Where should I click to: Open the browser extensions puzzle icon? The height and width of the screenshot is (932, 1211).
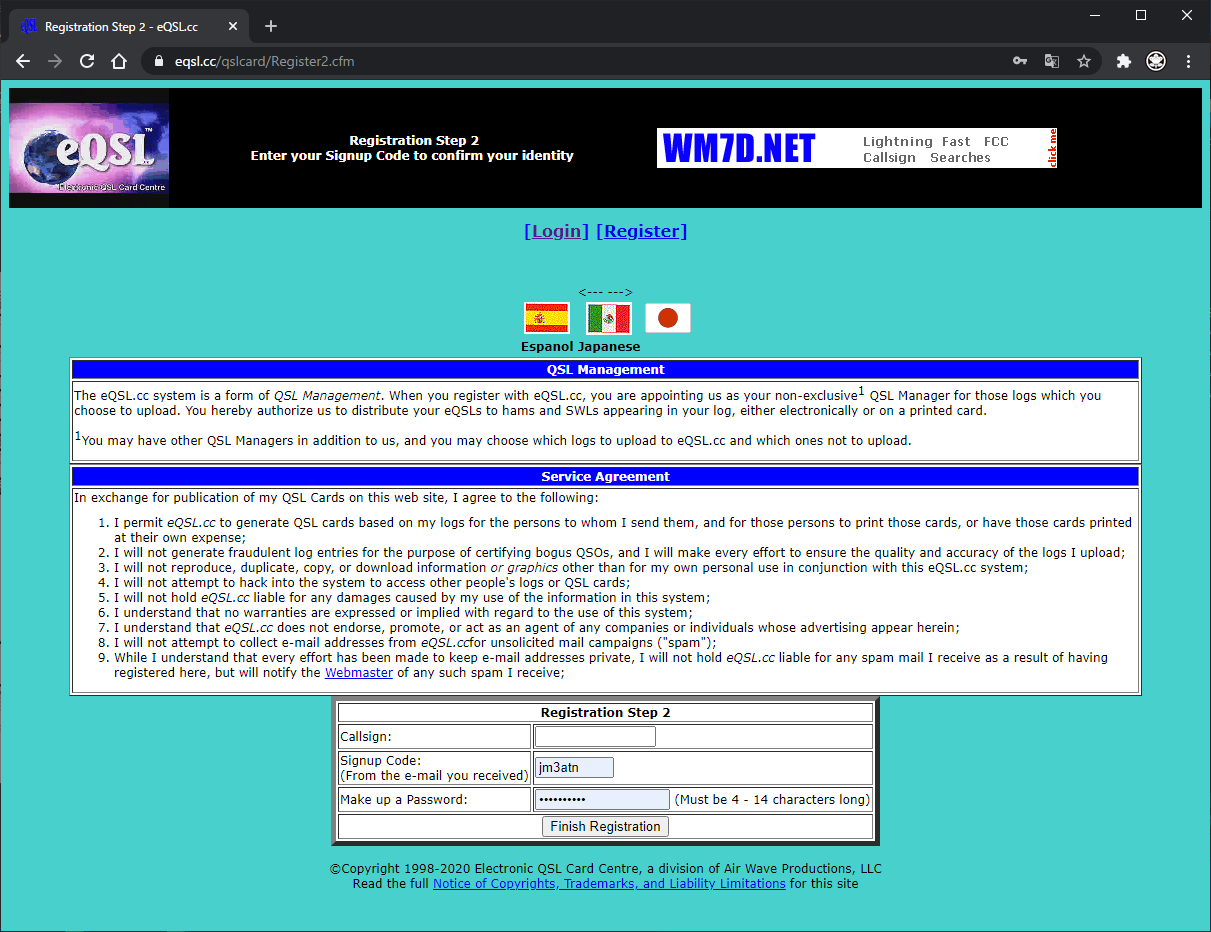1123,61
